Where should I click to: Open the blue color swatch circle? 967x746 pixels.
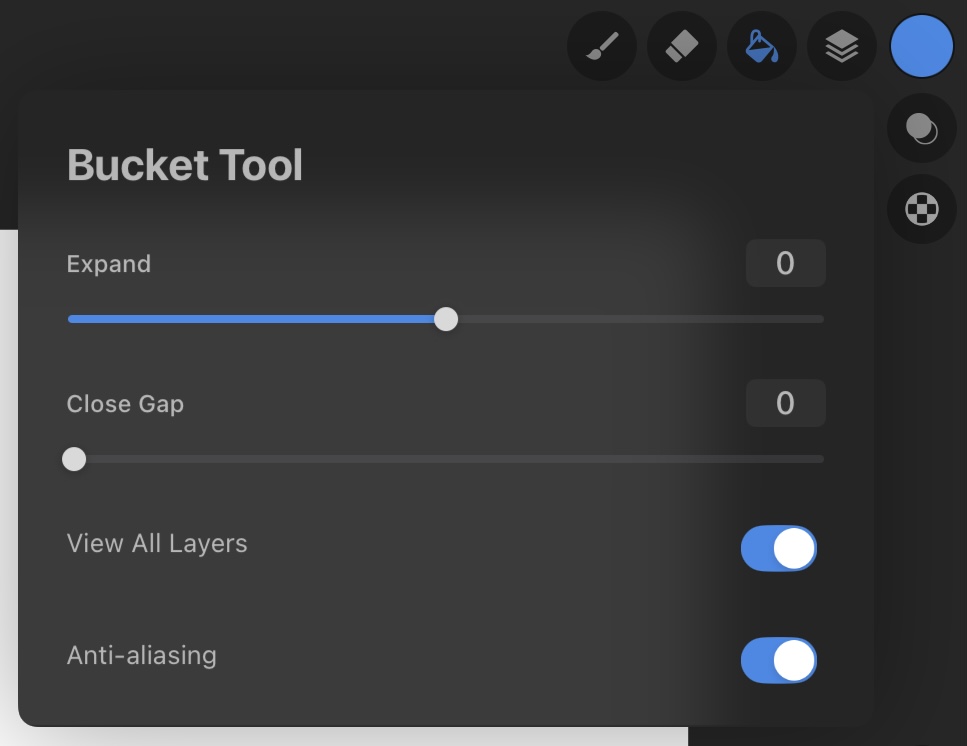922,46
